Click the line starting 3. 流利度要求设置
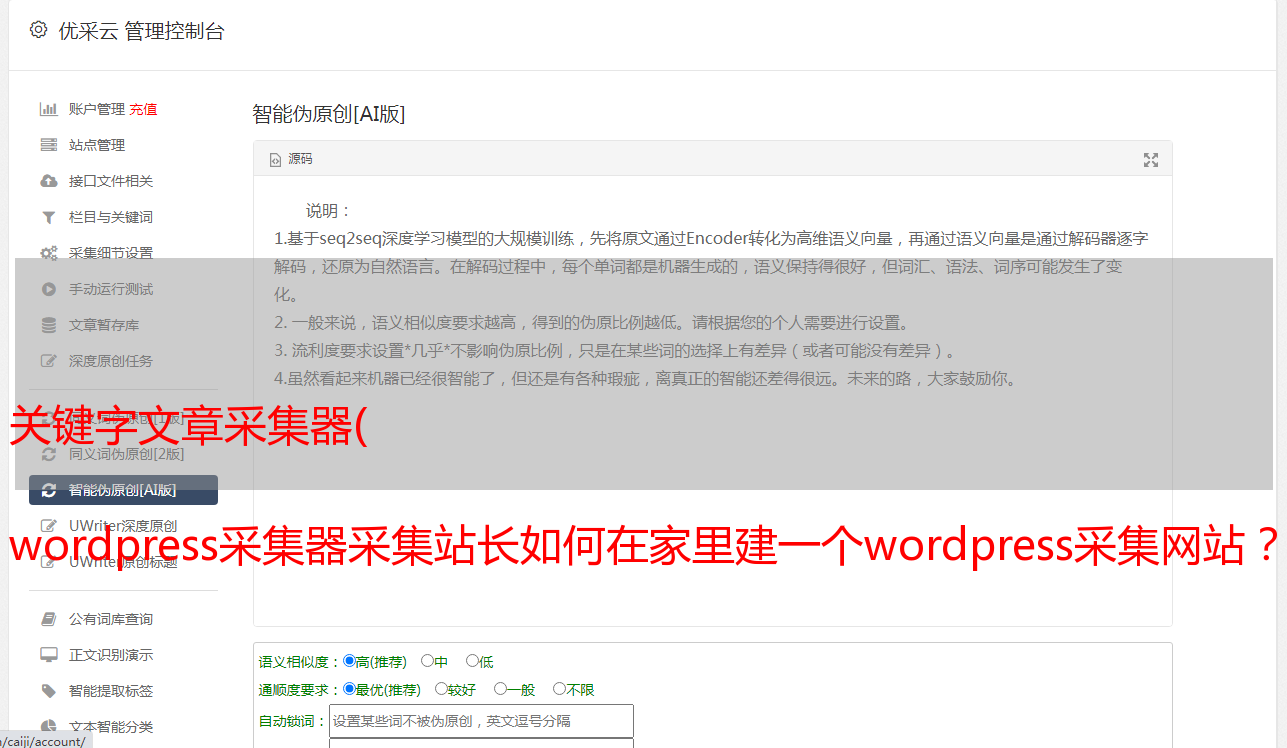This screenshot has width=1287, height=748. pyautogui.click(x=617, y=351)
